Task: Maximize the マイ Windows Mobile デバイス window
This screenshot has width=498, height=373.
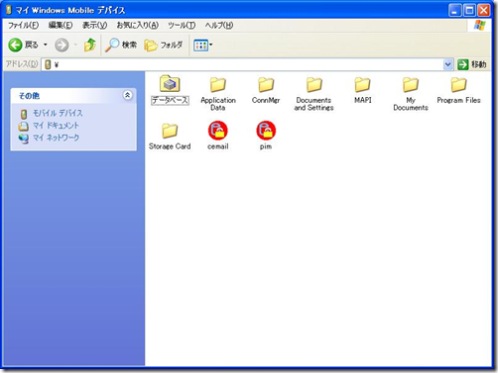Action: tap(469, 10)
